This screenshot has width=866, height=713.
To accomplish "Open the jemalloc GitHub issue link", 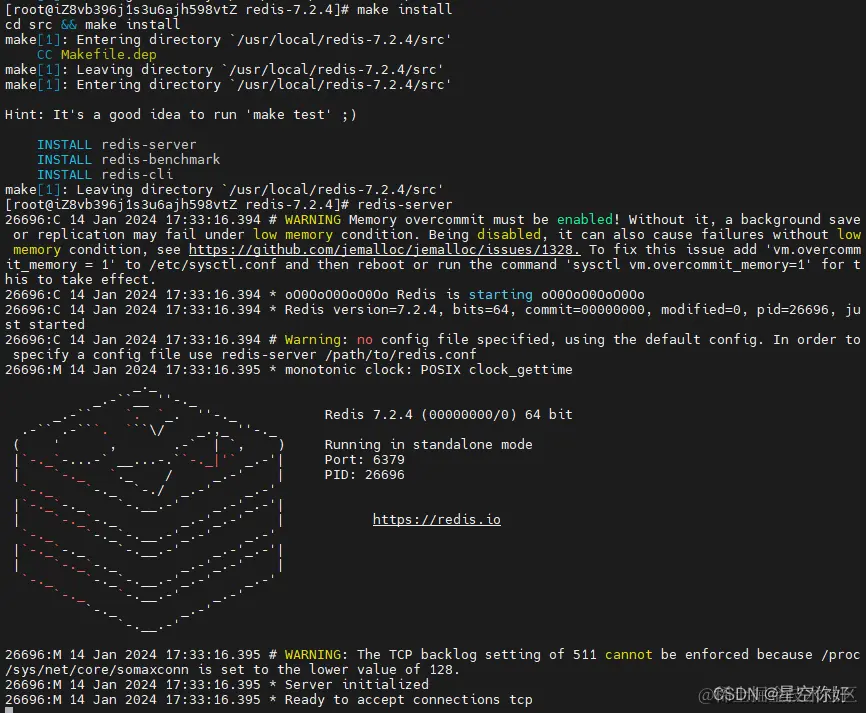I will [x=384, y=250].
